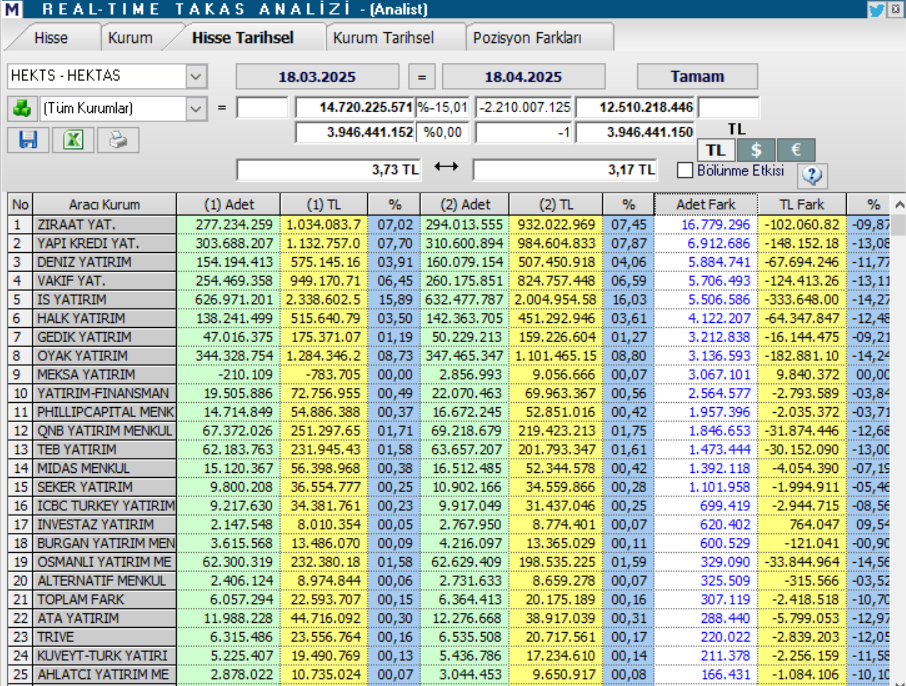Sort by Adet Fark column header
Image resolution: width=906 pixels, height=686 pixels.
[706, 205]
